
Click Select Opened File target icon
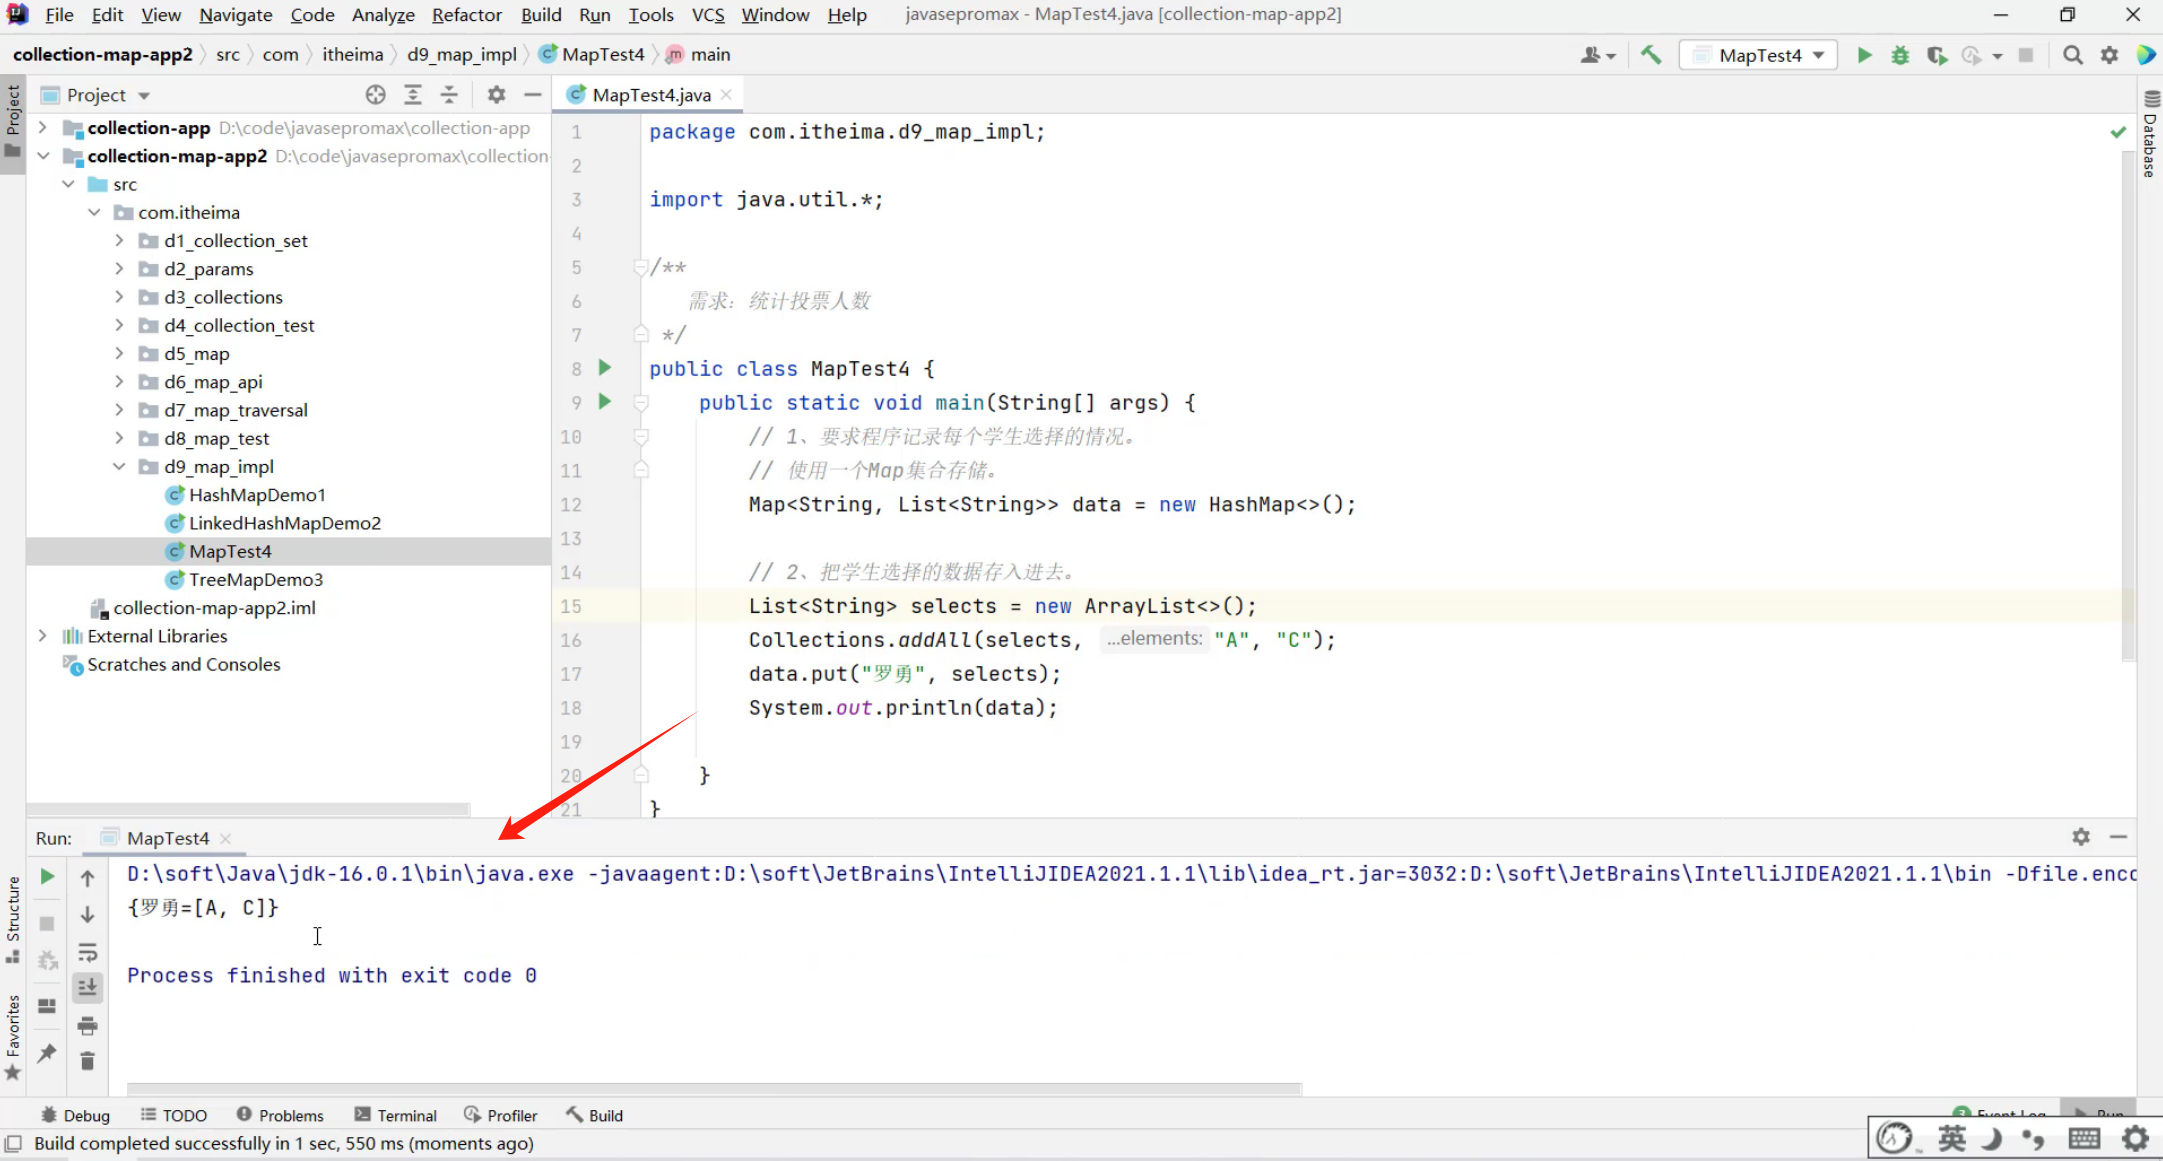coord(375,95)
